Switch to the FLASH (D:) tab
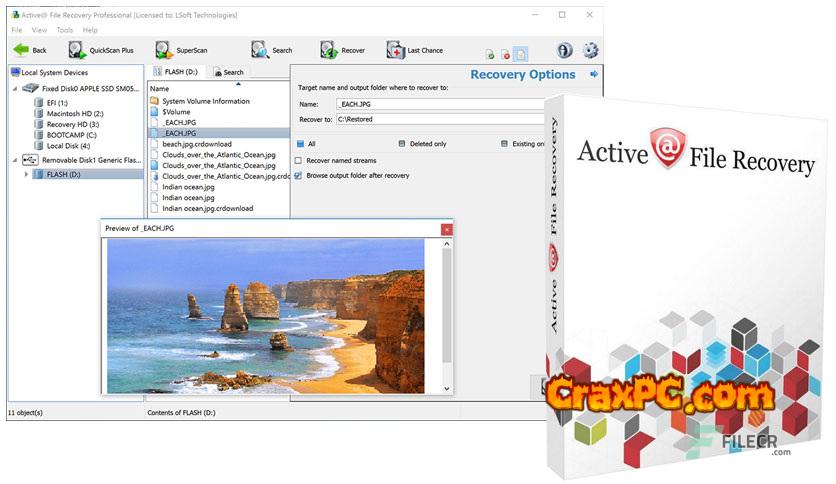 tap(175, 72)
